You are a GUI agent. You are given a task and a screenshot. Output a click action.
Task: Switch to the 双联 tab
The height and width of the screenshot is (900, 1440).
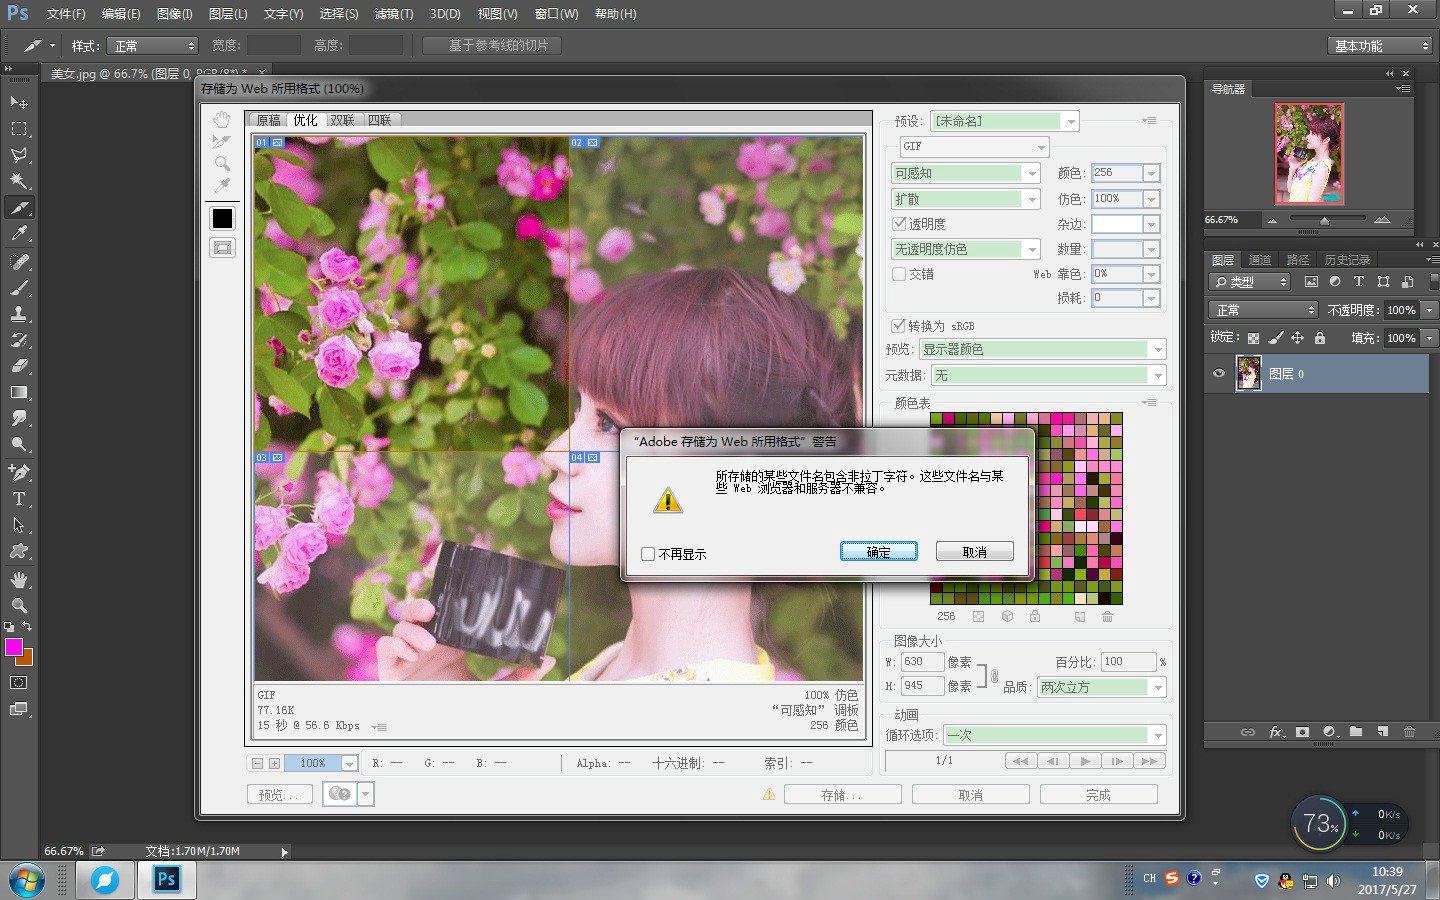(x=342, y=119)
